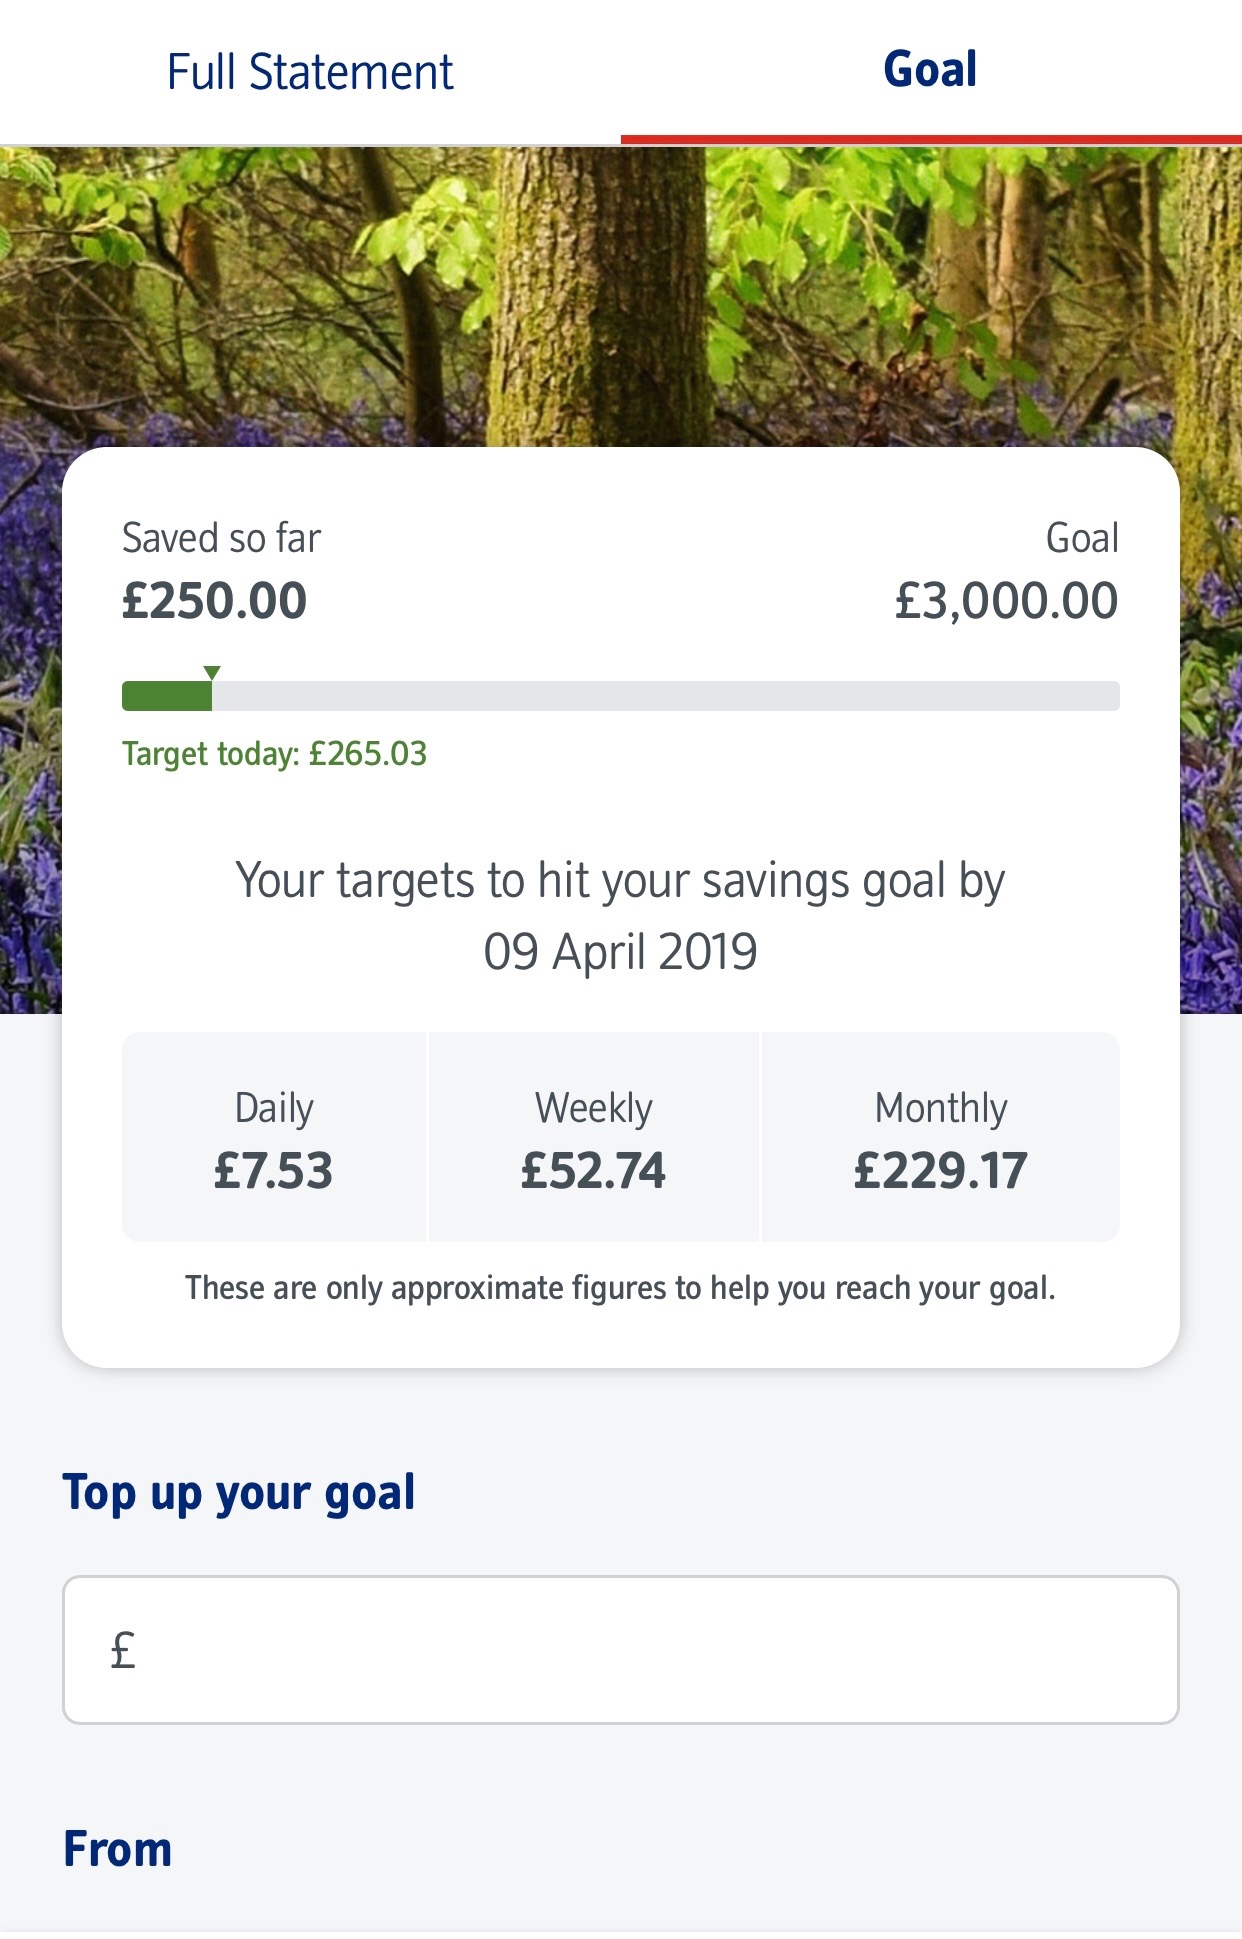The width and height of the screenshot is (1242, 1939).
Task: Tap the savings targets heading text
Action: click(x=620, y=882)
